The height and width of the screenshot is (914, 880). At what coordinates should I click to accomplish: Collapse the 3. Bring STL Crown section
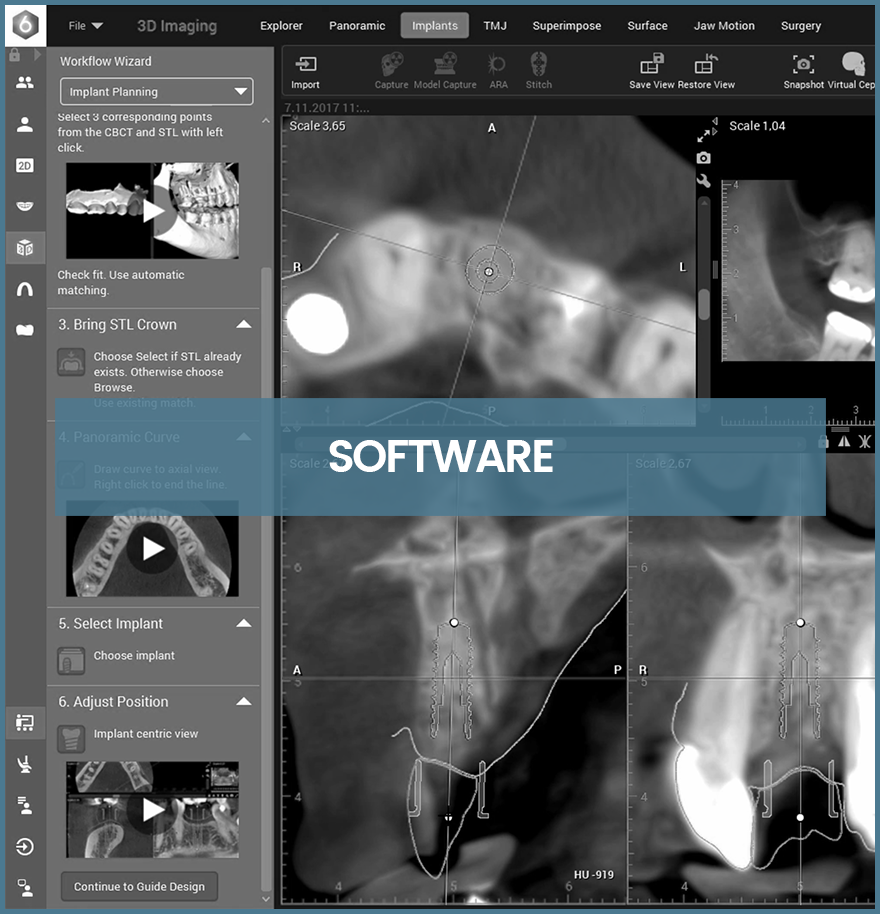click(x=244, y=324)
